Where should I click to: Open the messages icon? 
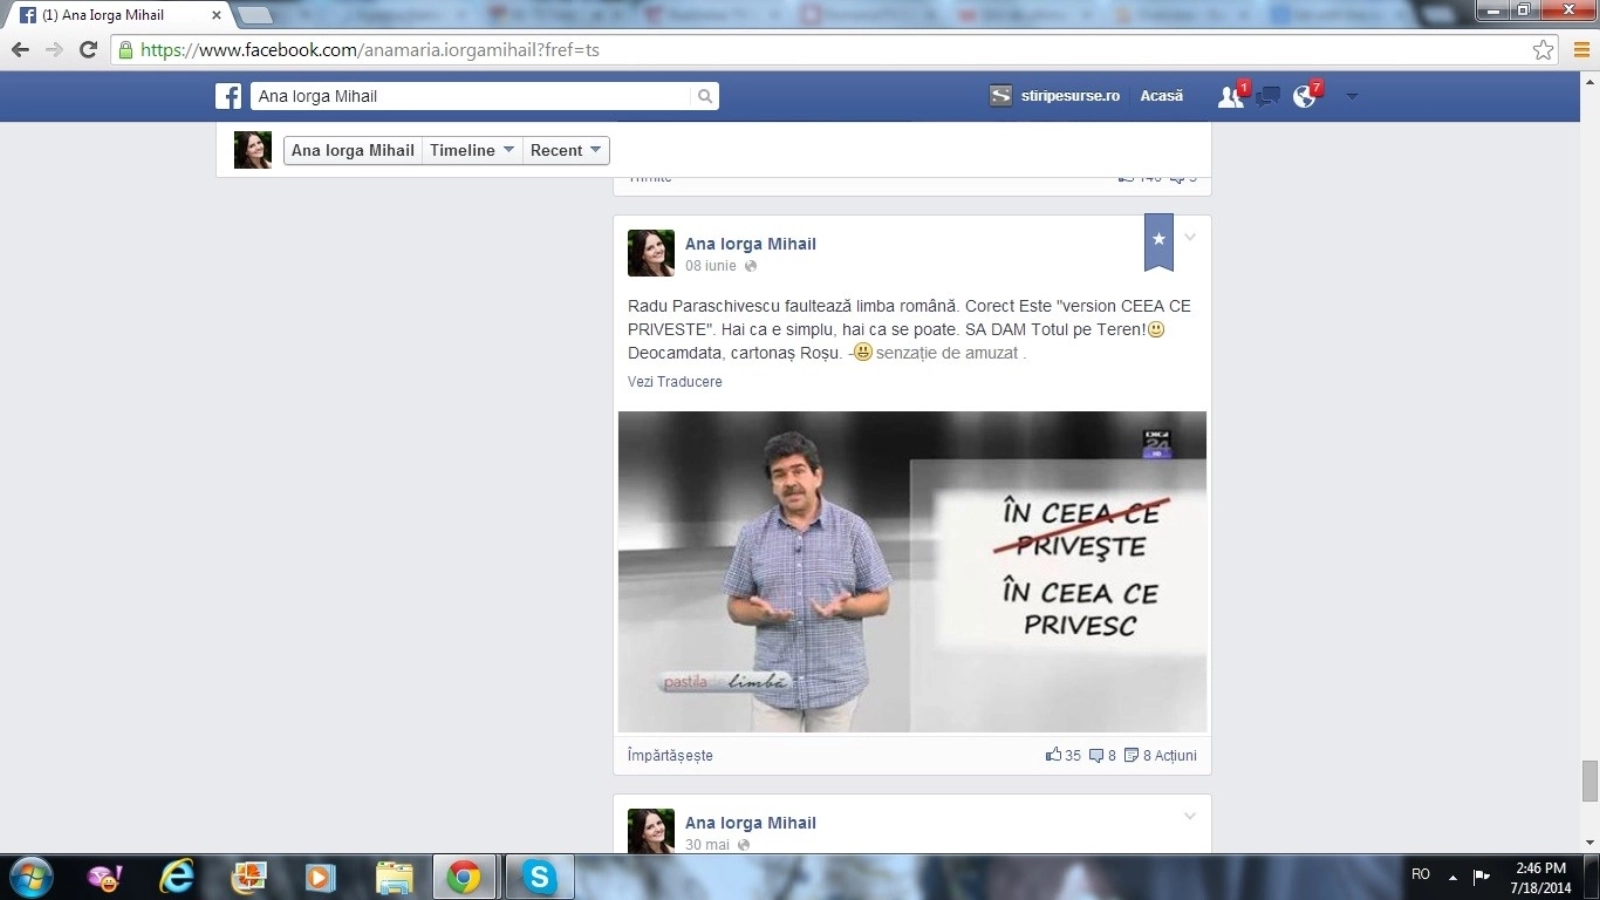[x=1268, y=96]
